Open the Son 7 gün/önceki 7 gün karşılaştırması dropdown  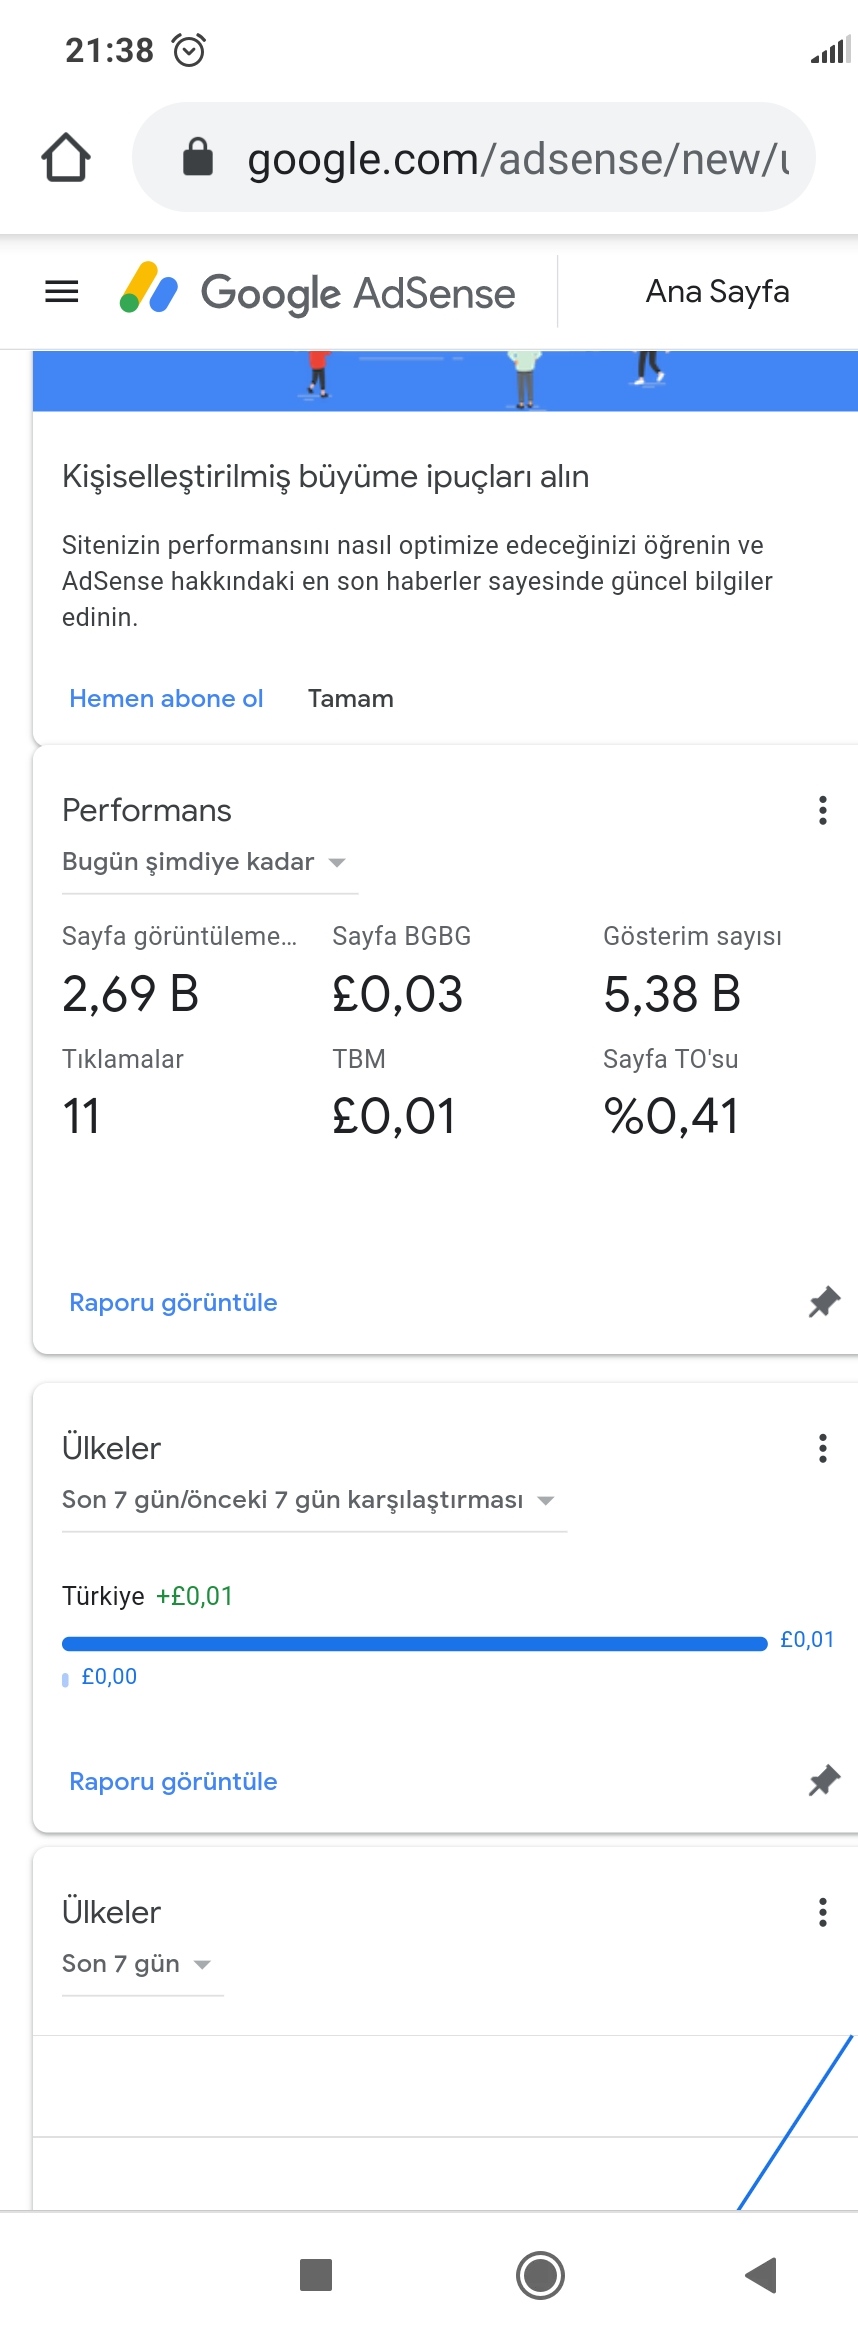(314, 1500)
